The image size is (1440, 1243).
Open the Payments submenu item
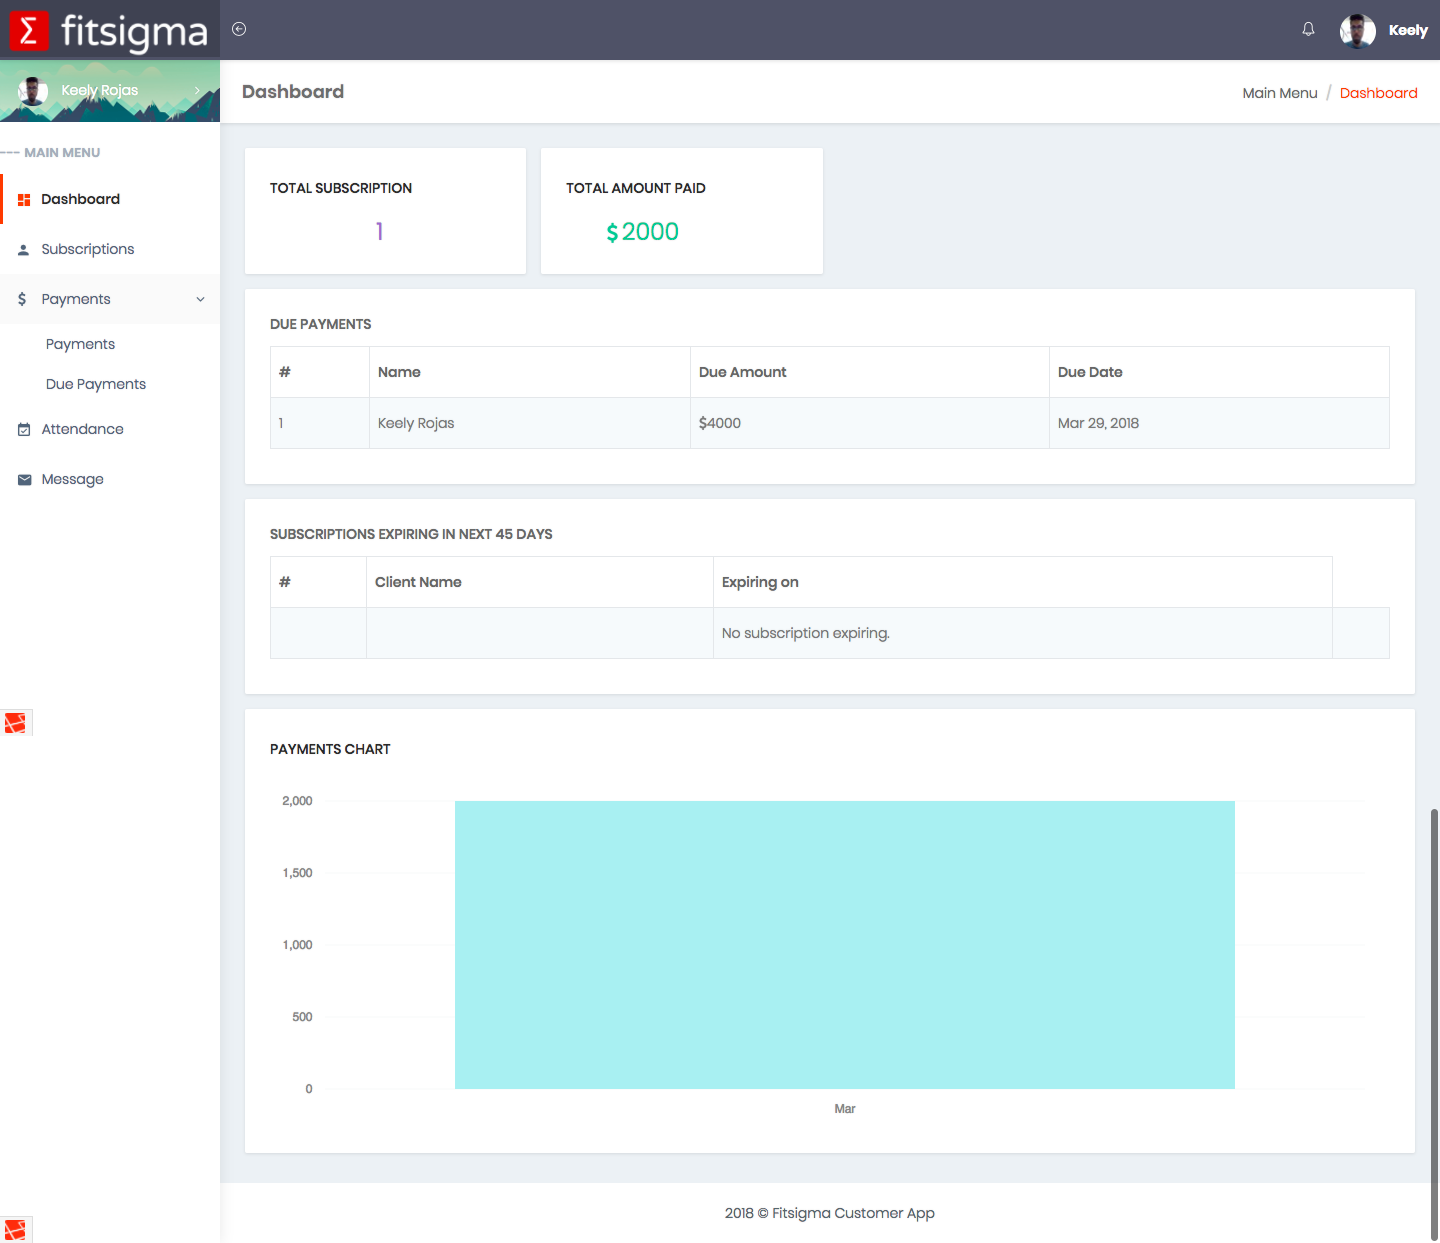pyautogui.click(x=80, y=344)
